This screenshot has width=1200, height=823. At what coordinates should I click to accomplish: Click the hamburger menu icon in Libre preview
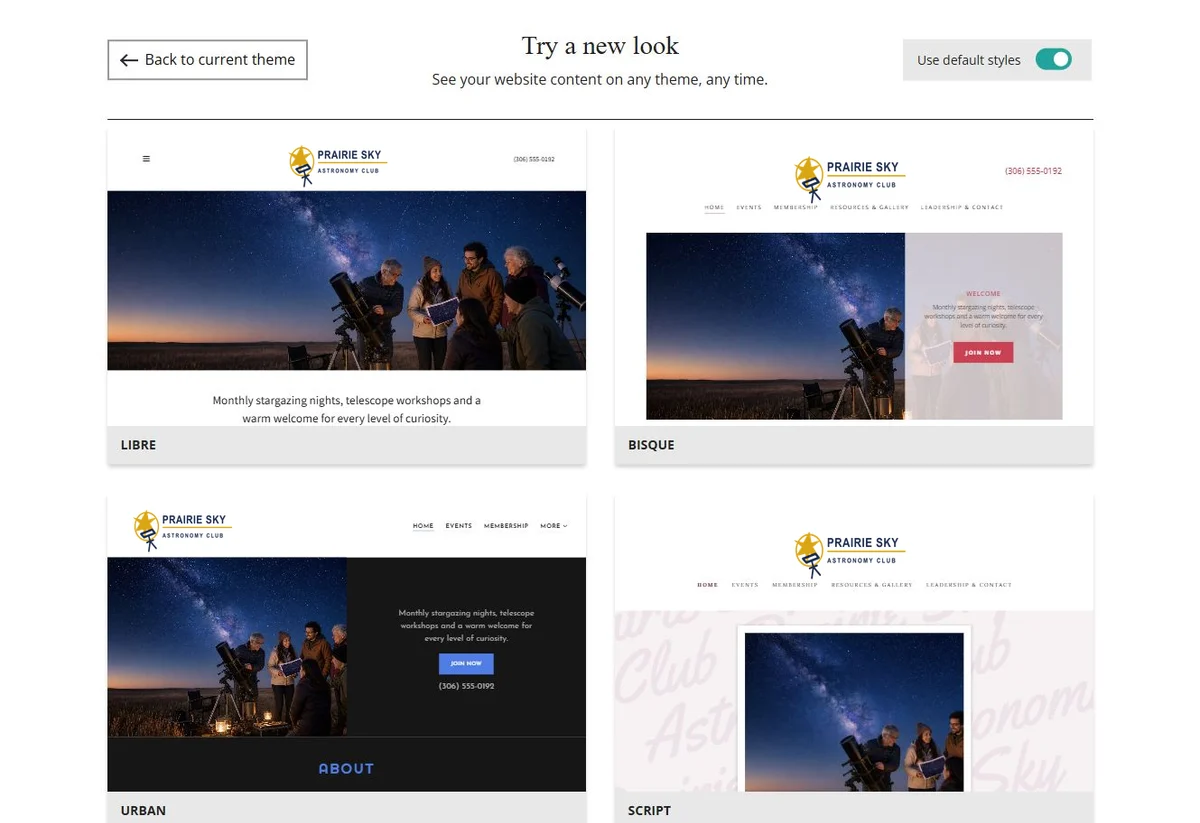(146, 159)
